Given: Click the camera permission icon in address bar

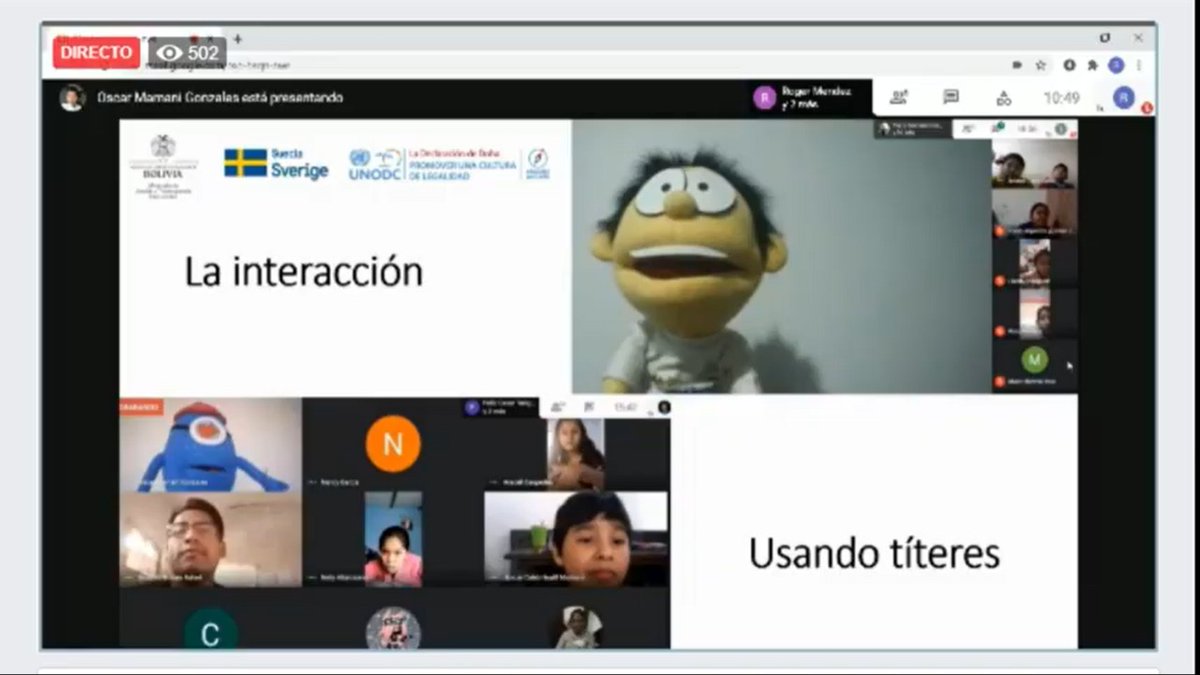Looking at the screenshot, I should [x=1017, y=65].
